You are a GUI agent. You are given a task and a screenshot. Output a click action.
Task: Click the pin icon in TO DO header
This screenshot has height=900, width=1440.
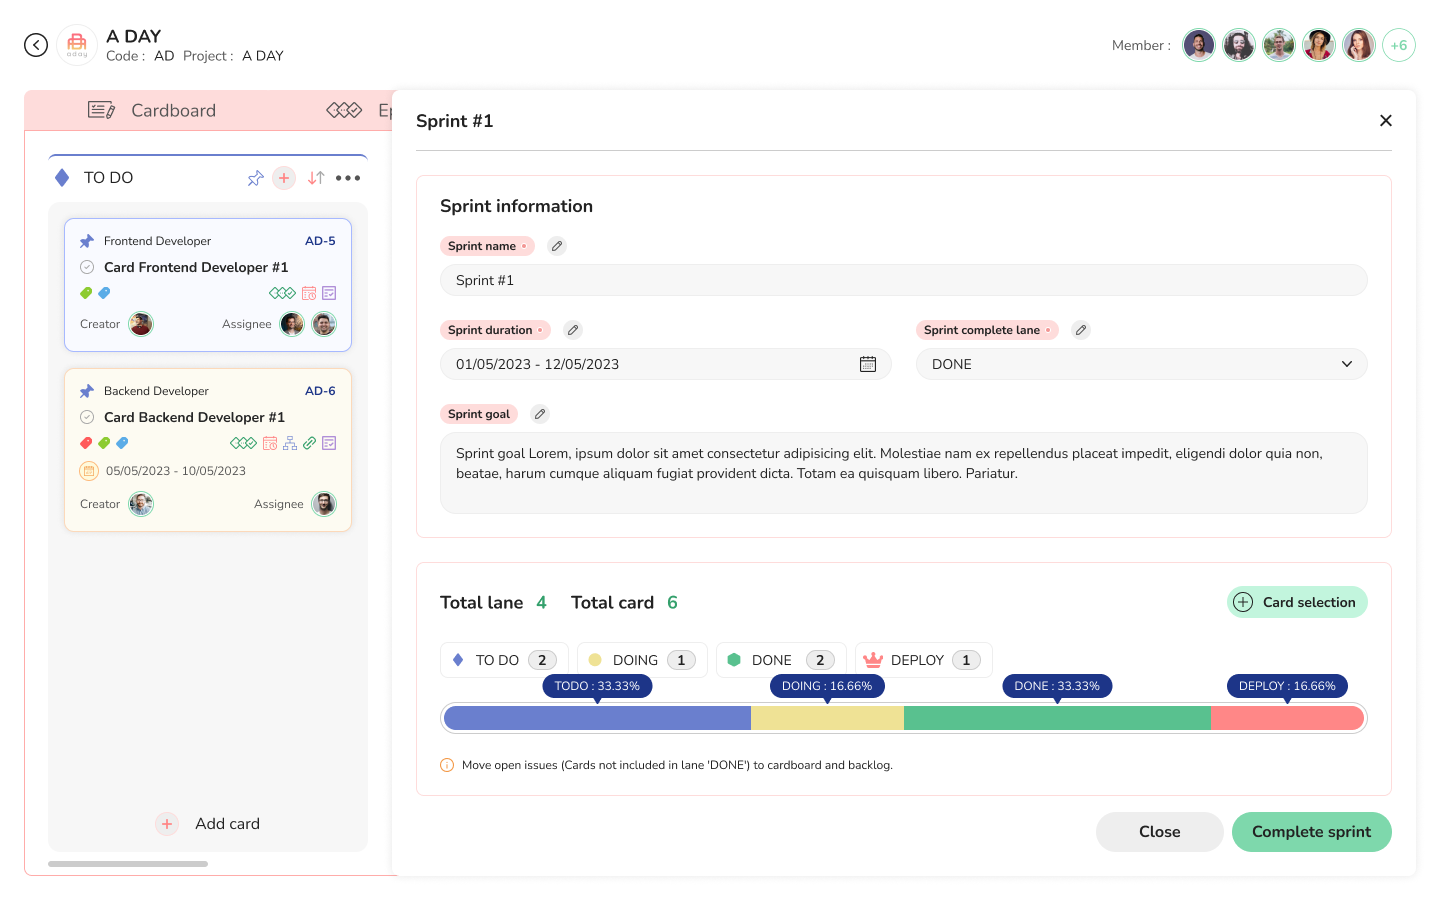pyautogui.click(x=256, y=178)
